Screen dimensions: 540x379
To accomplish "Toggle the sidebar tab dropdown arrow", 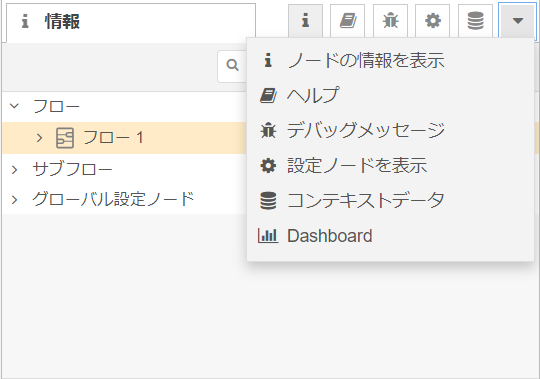I will (518, 21).
